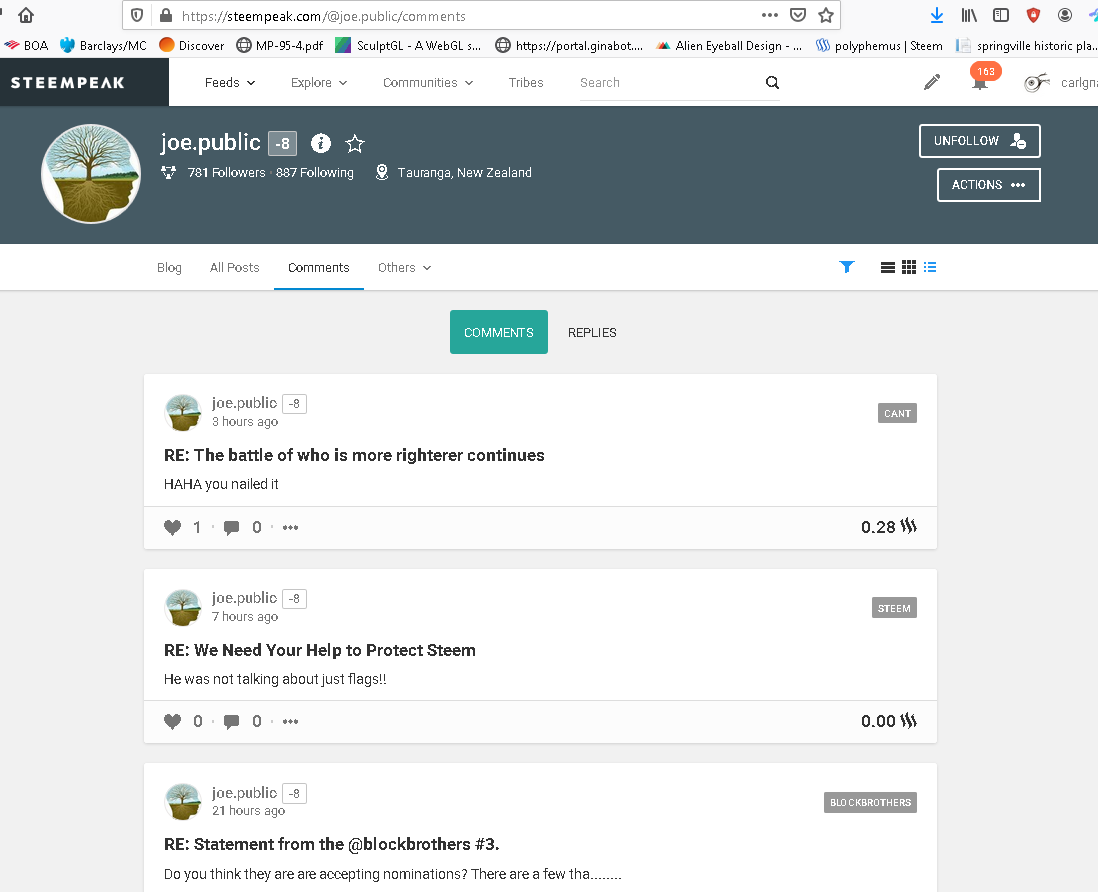Like the "HAHA you nailed it" comment

click(173, 527)
